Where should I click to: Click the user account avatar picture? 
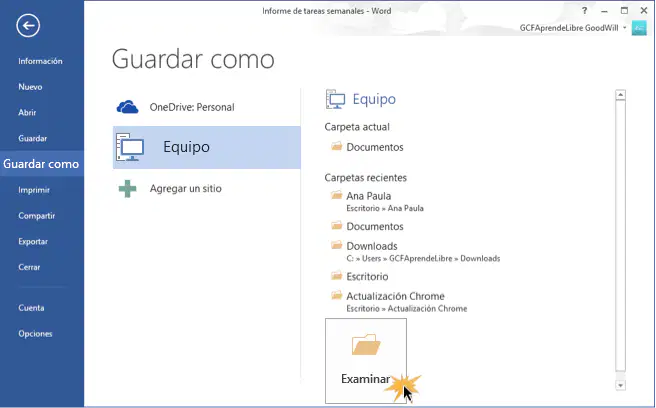[639, 28]
